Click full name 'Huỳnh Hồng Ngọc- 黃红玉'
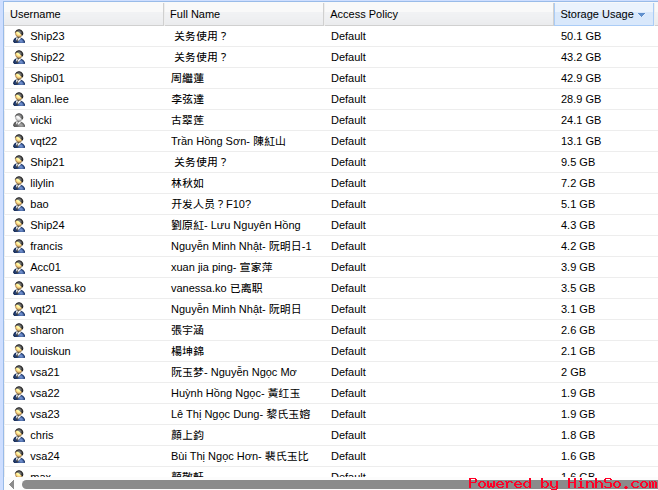This screenshot has height=490, width=658. (x=235, y=393)
